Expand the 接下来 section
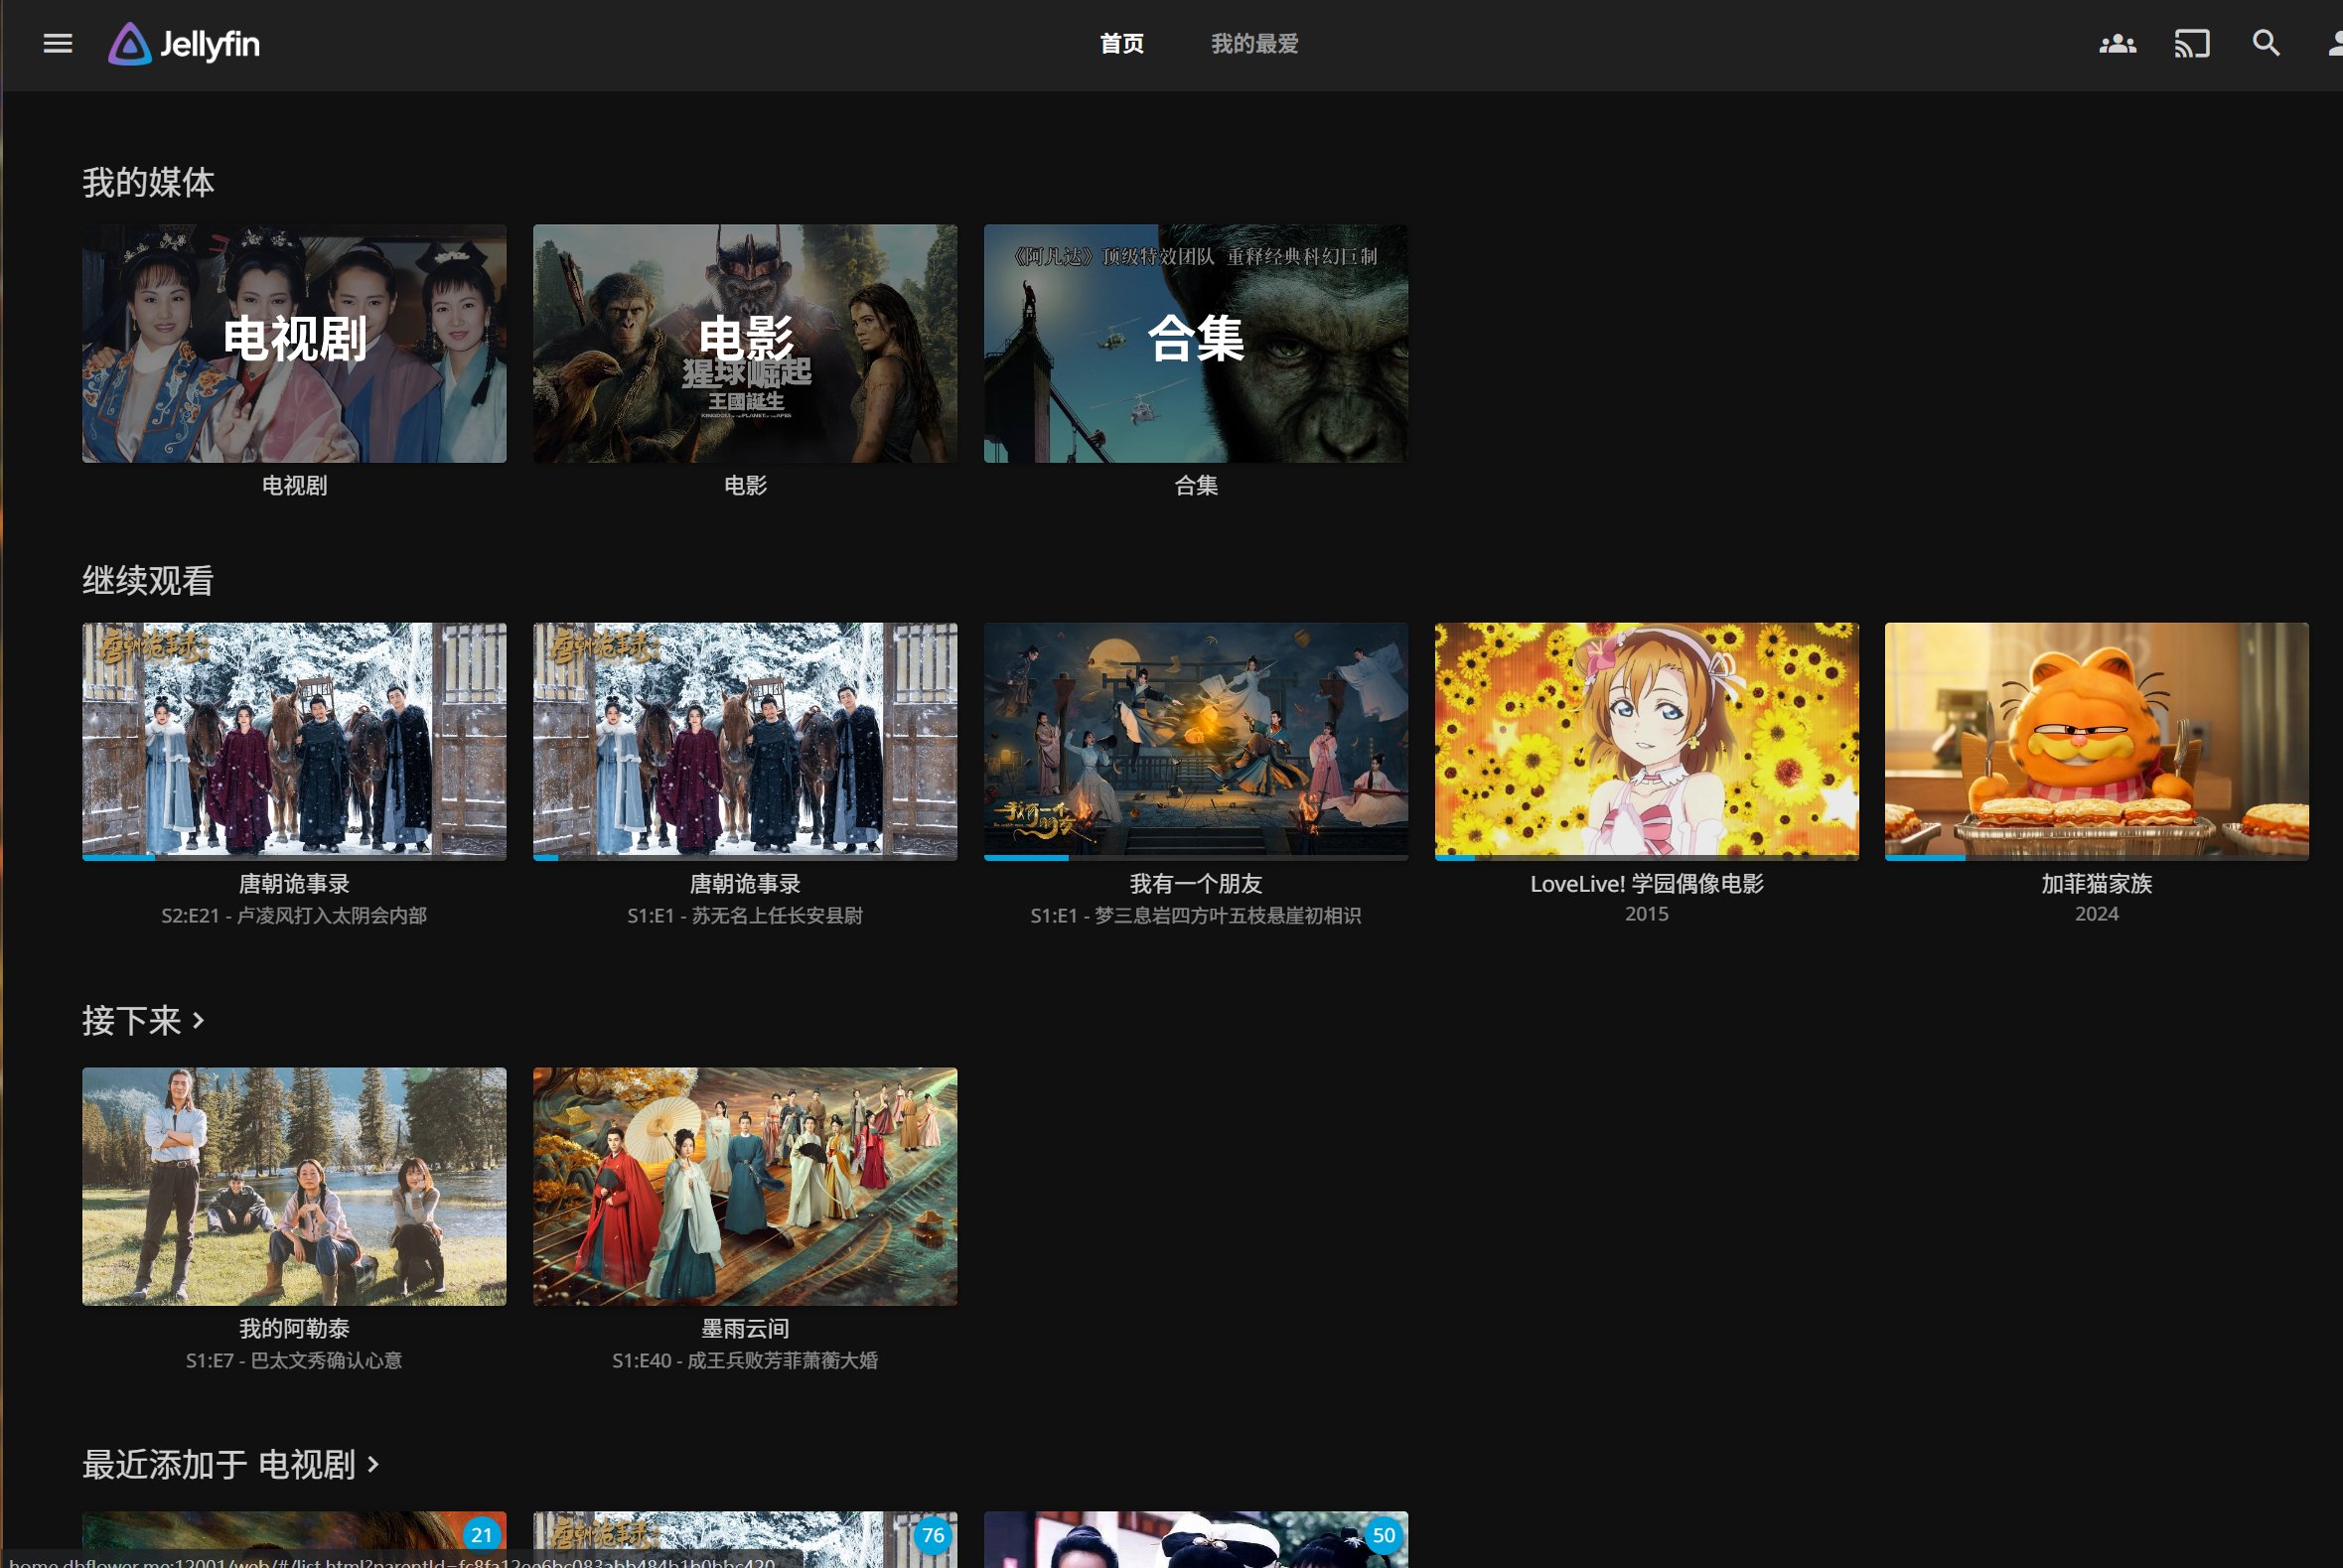Image resolution: width=2343 pixels, height=1568 pixels. [143, 1021]
